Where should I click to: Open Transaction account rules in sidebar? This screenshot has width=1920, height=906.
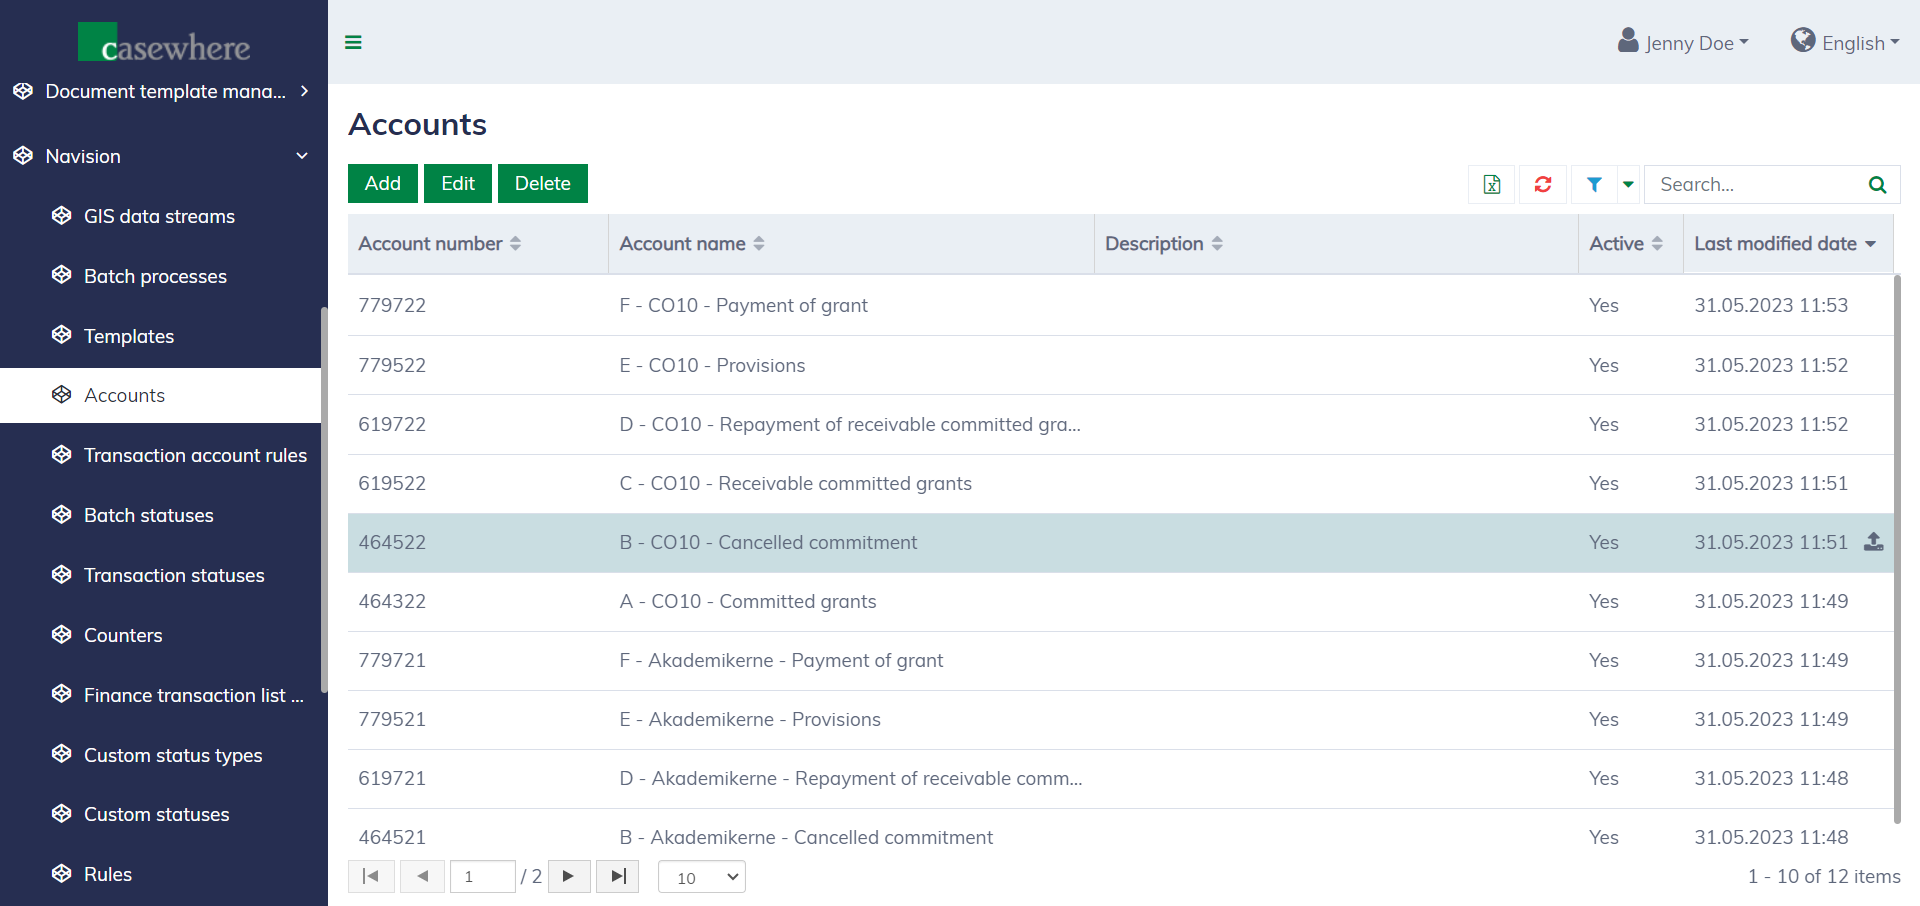[194, 455]
